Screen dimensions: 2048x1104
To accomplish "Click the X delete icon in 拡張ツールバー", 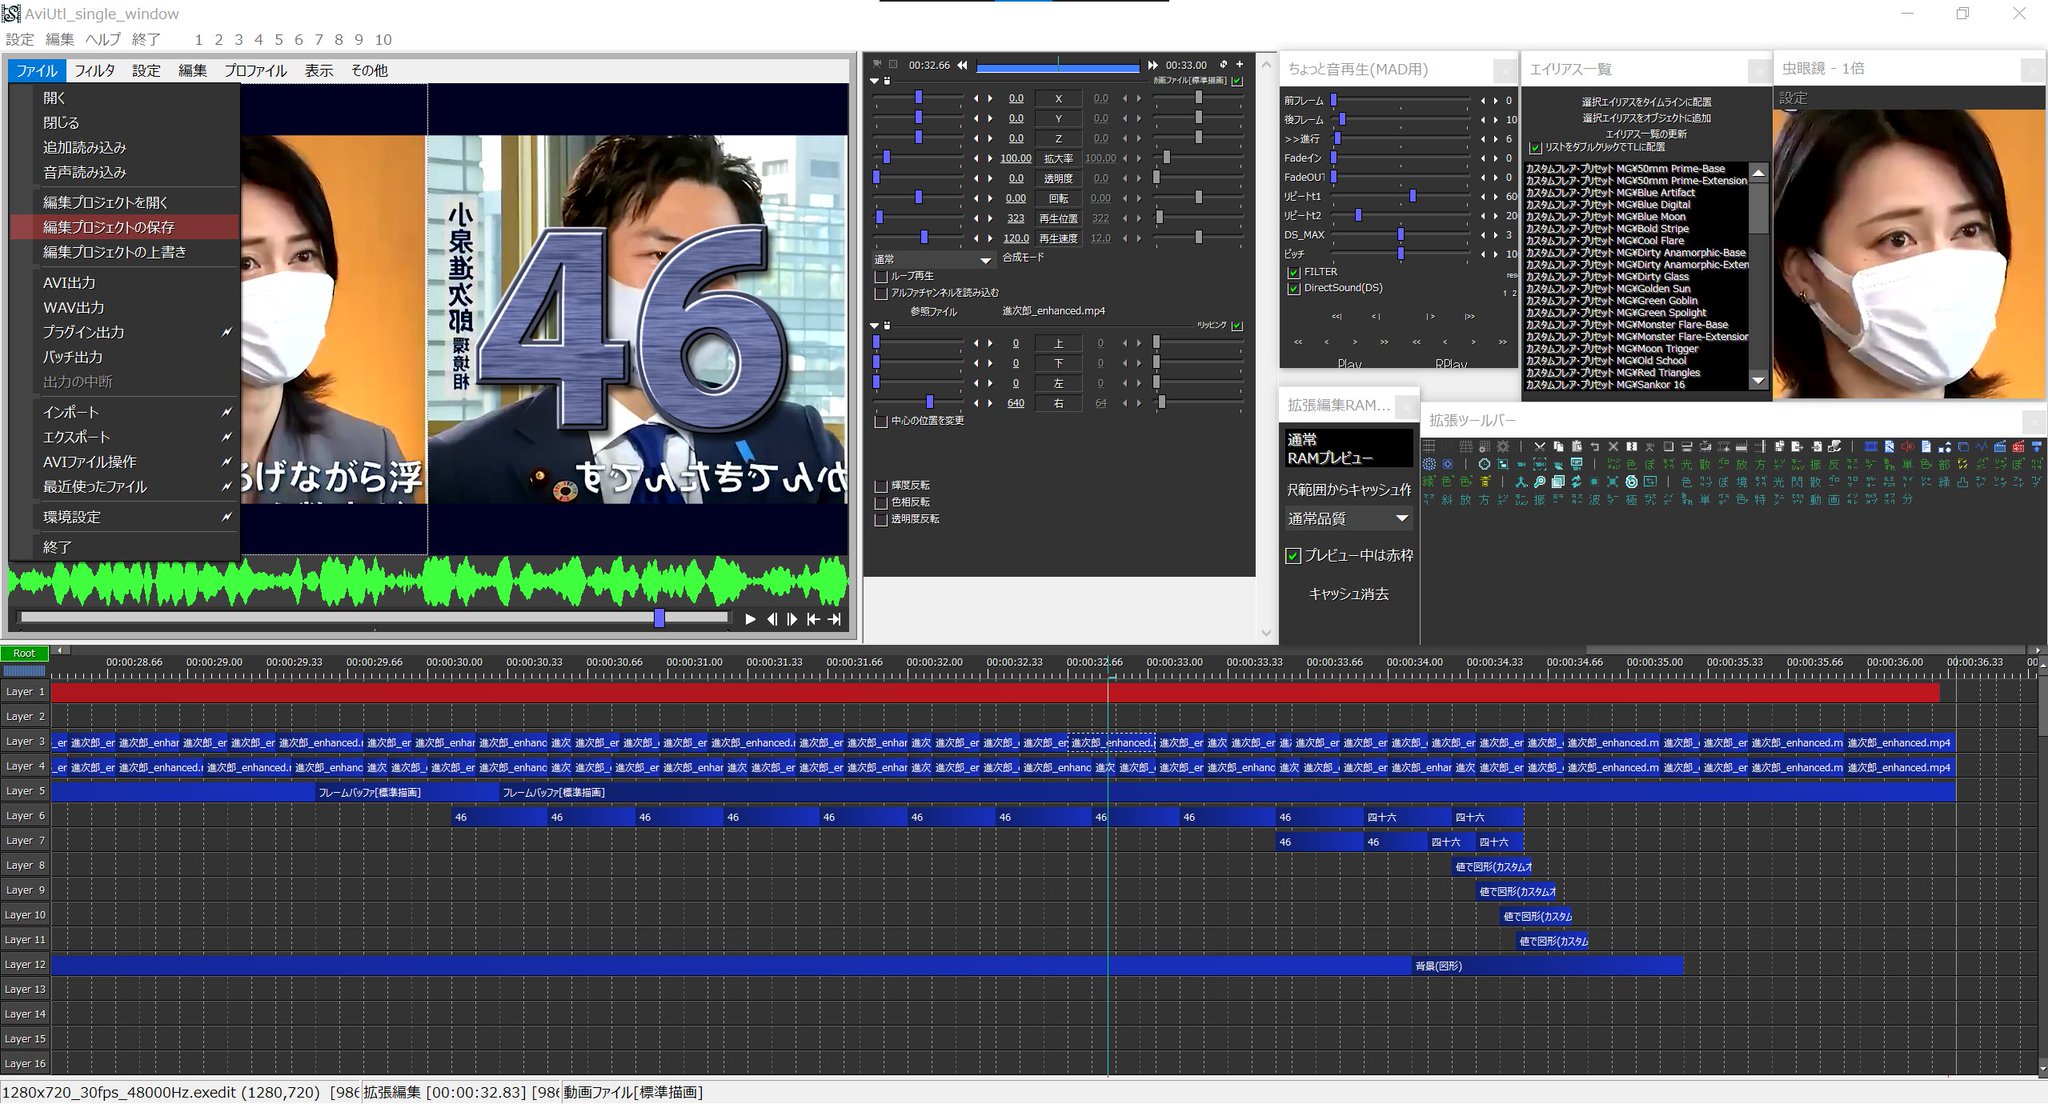I will 1613,446.
